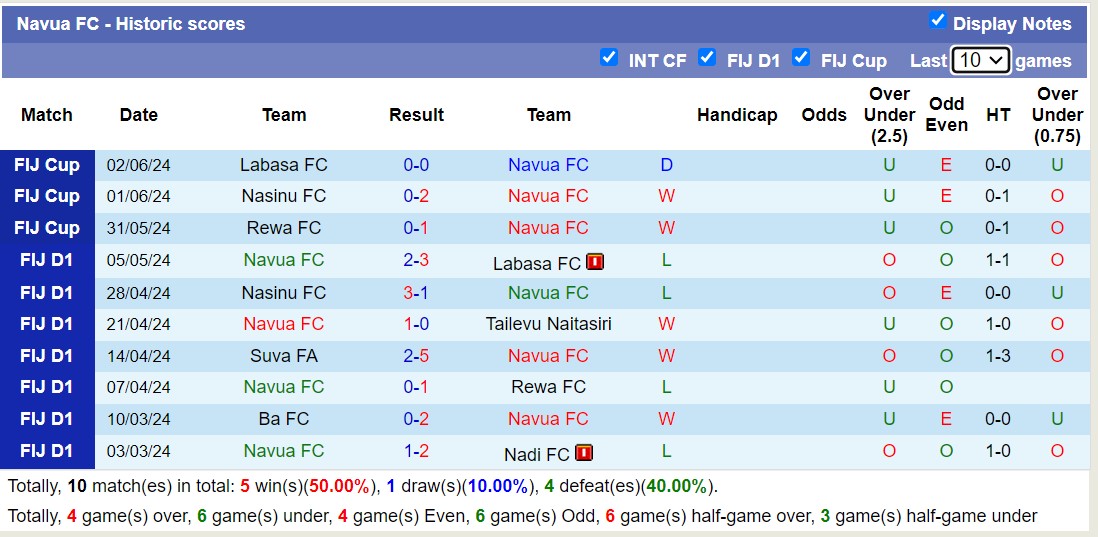Image resolution: width=1098 pixels, height=537 pixels.
Task: Click the FIJ Cup label on 02/06/24 row
Action: [47, 165]
